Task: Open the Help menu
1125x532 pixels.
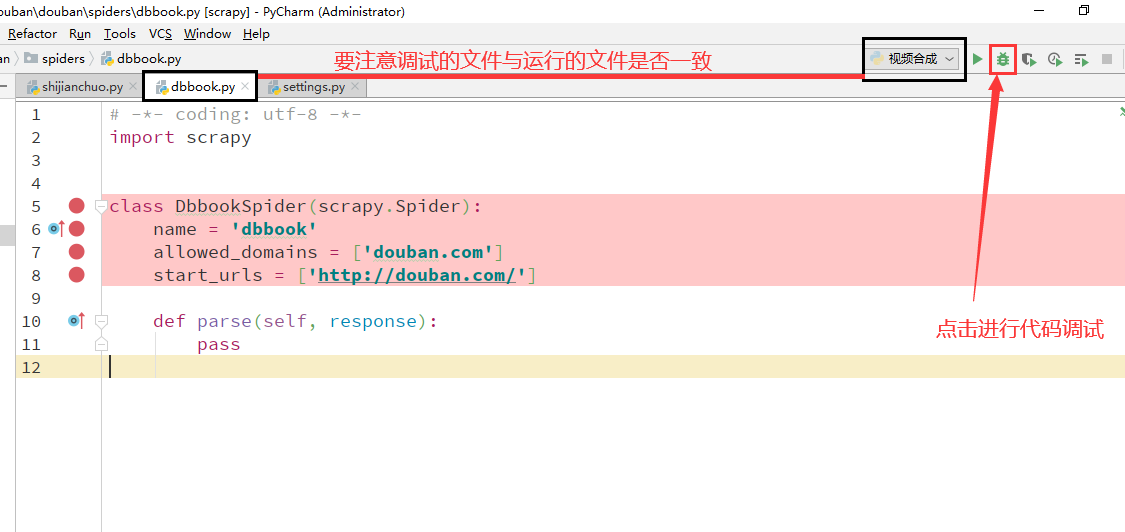Action: point(256,34)
